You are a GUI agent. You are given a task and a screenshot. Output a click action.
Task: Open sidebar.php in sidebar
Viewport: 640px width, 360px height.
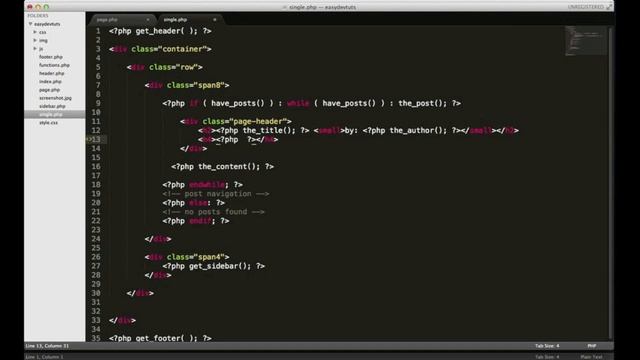point(52,106)
